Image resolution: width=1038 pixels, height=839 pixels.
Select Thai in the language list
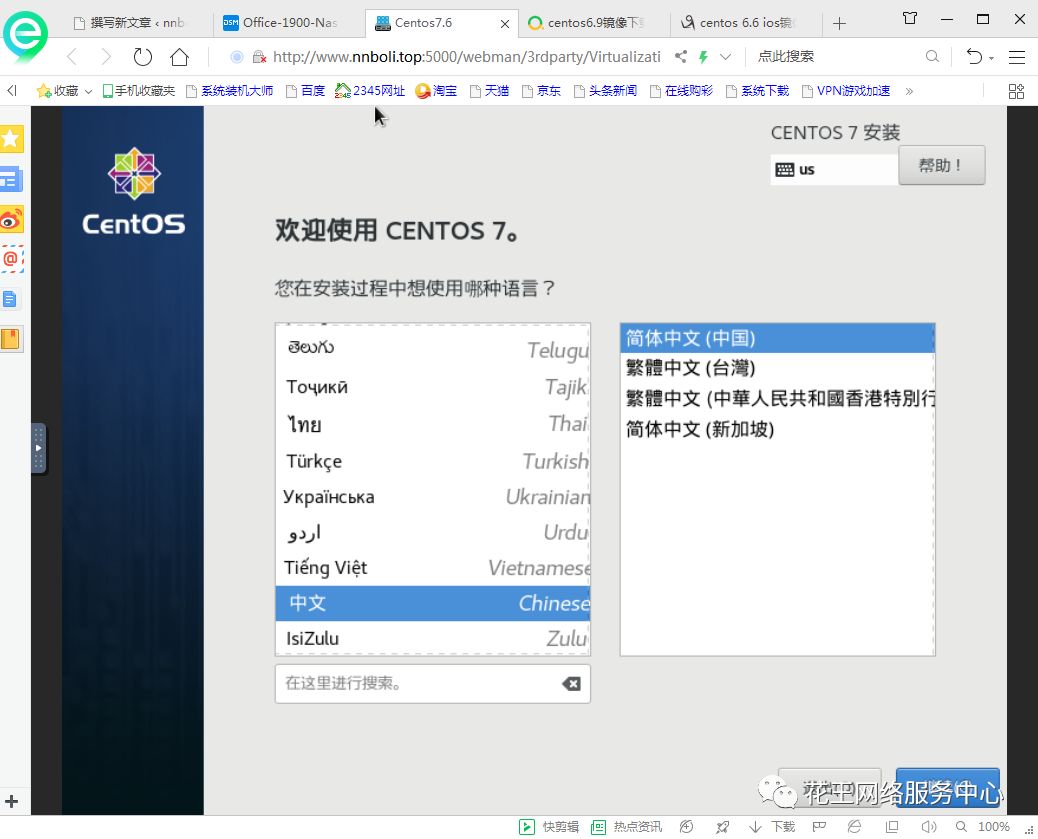pyautogui.click(x=432, y=424)
